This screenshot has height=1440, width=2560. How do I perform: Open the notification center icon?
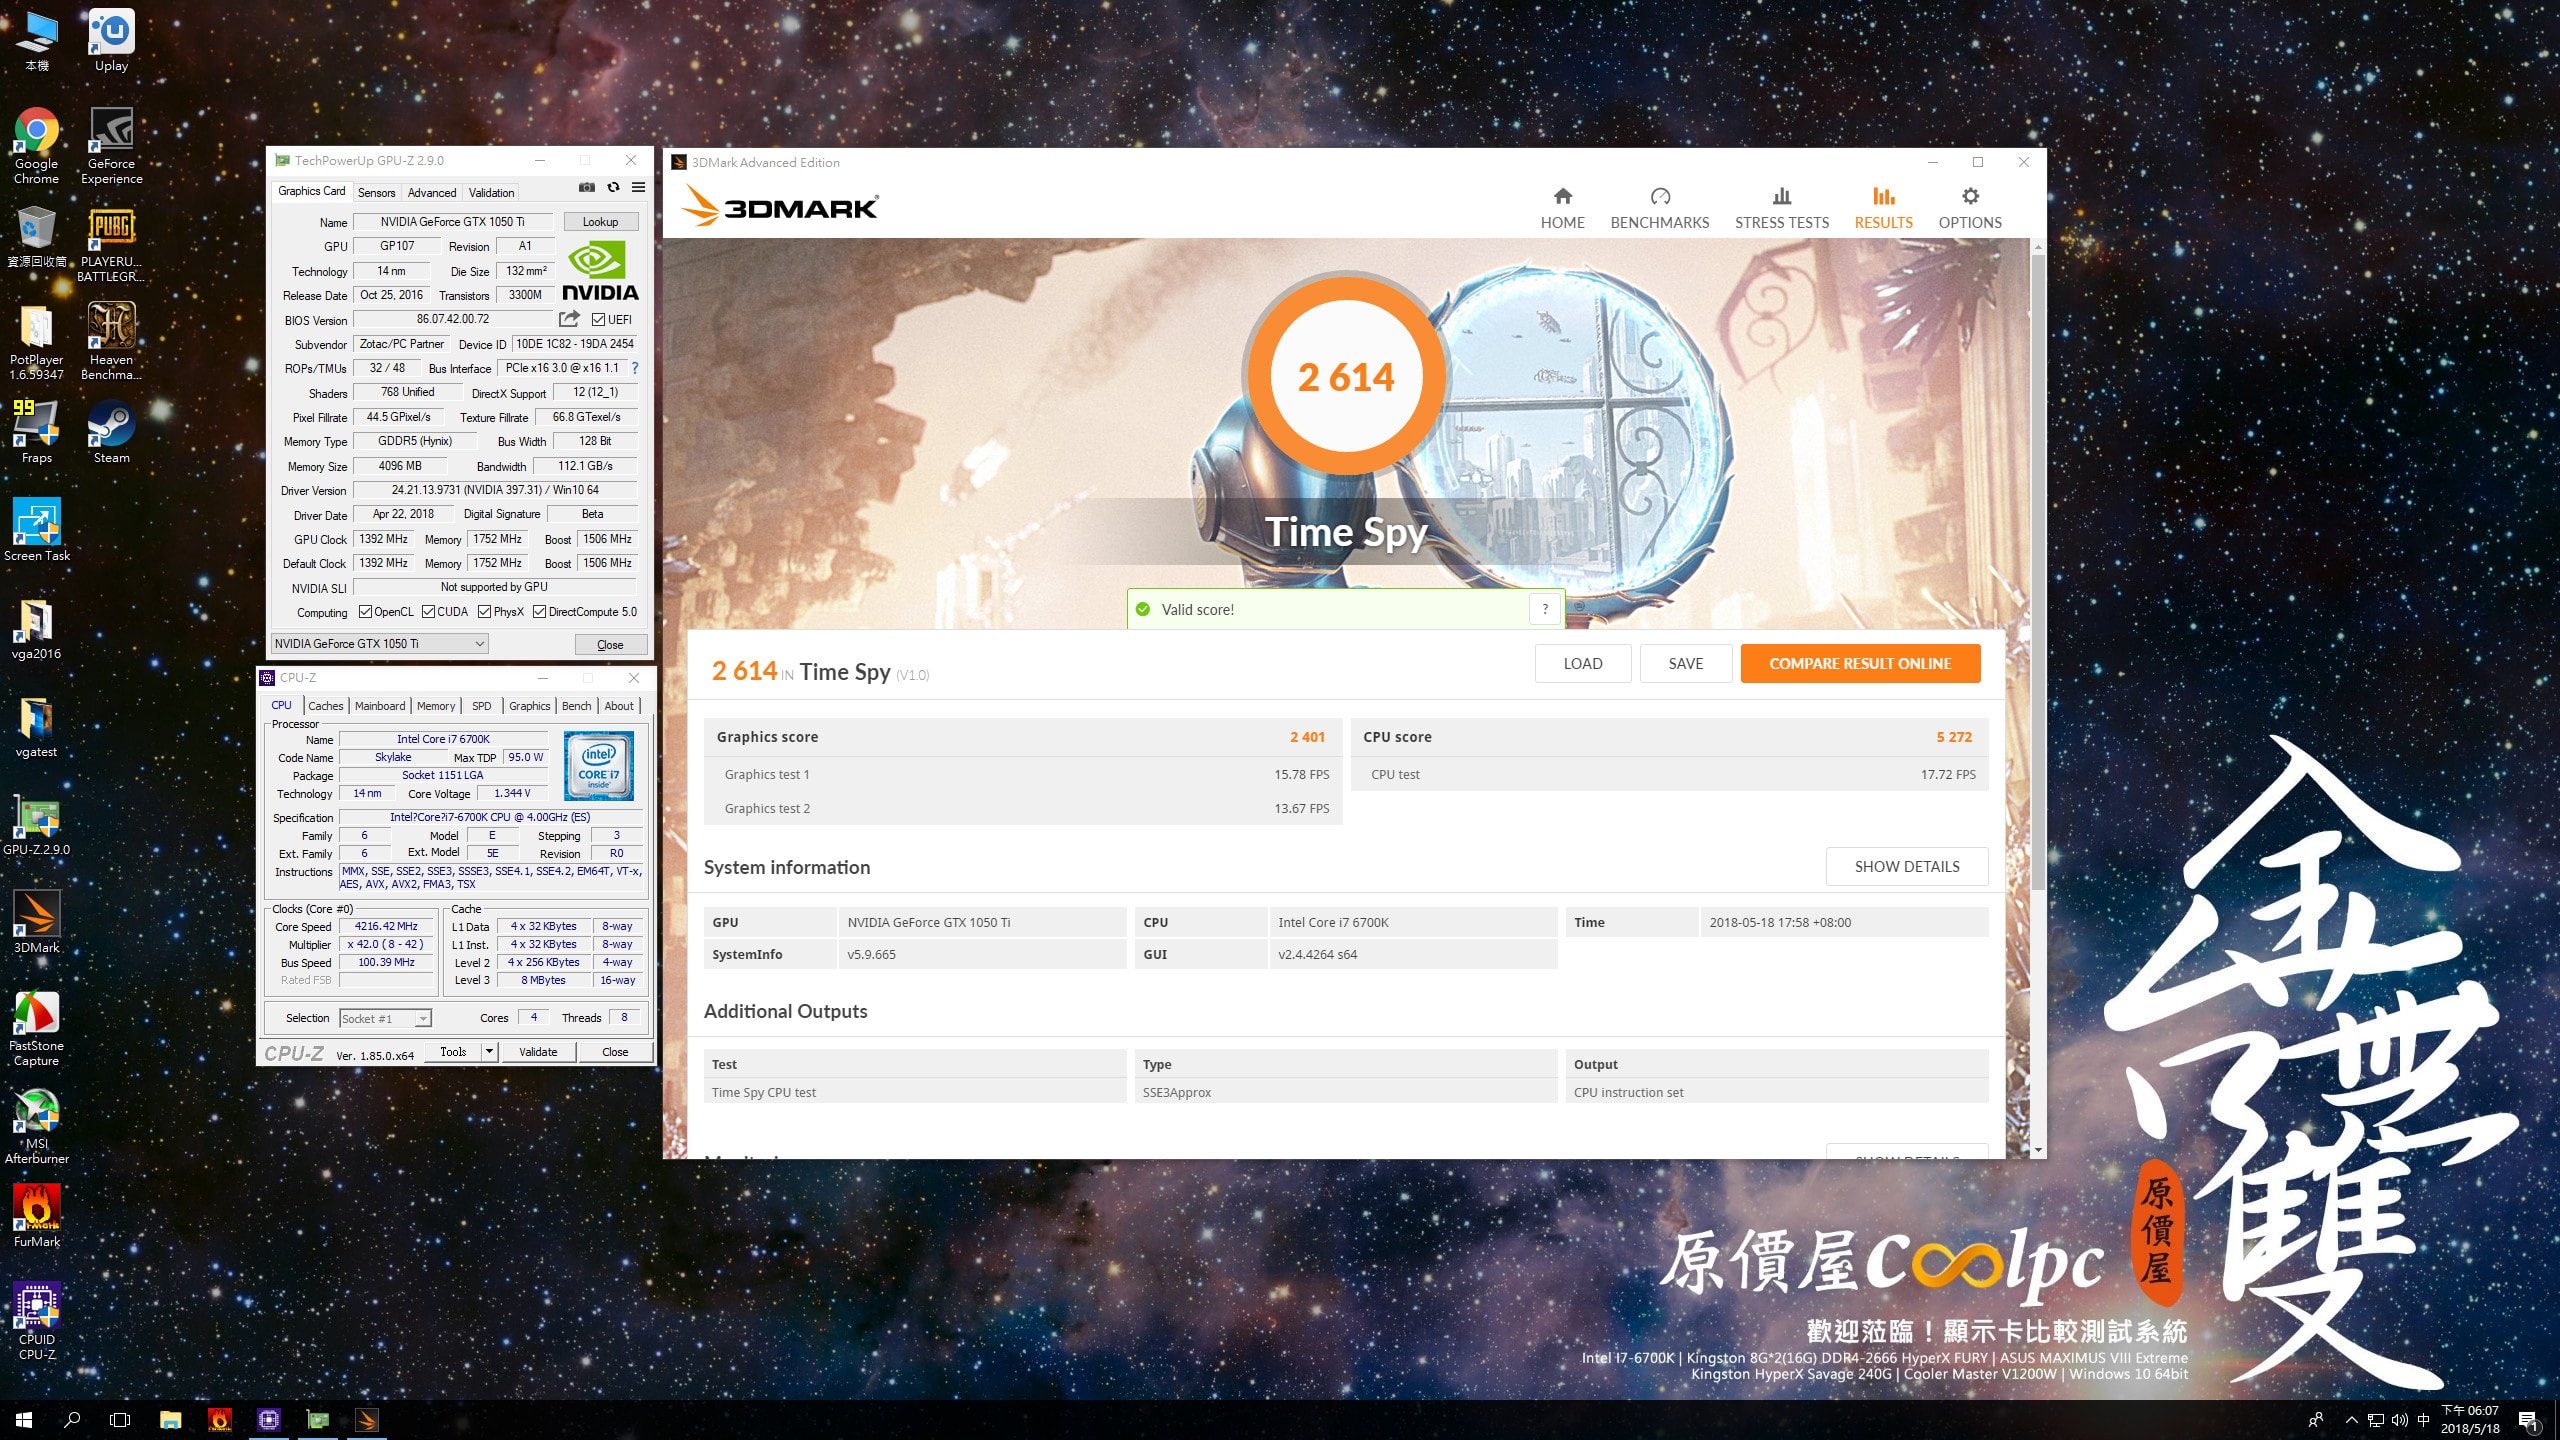[x=2527, y=1420]
